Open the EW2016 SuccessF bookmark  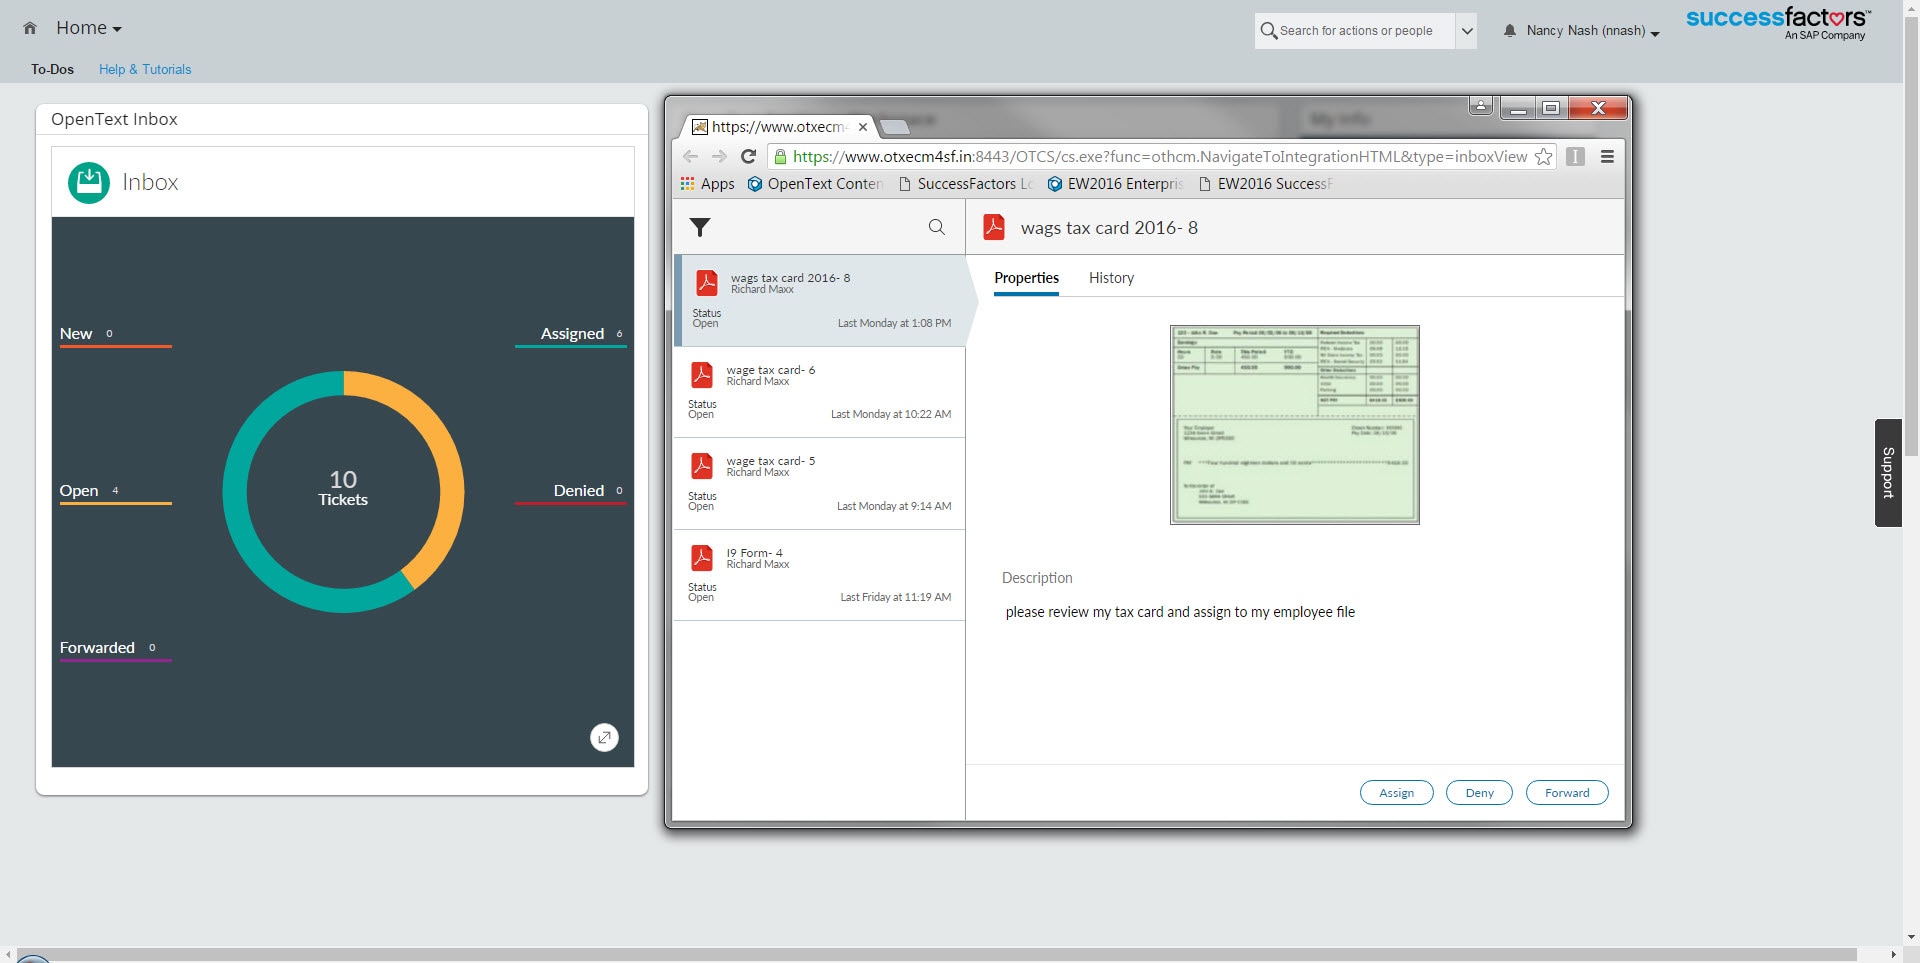[x=1265, y=184]
